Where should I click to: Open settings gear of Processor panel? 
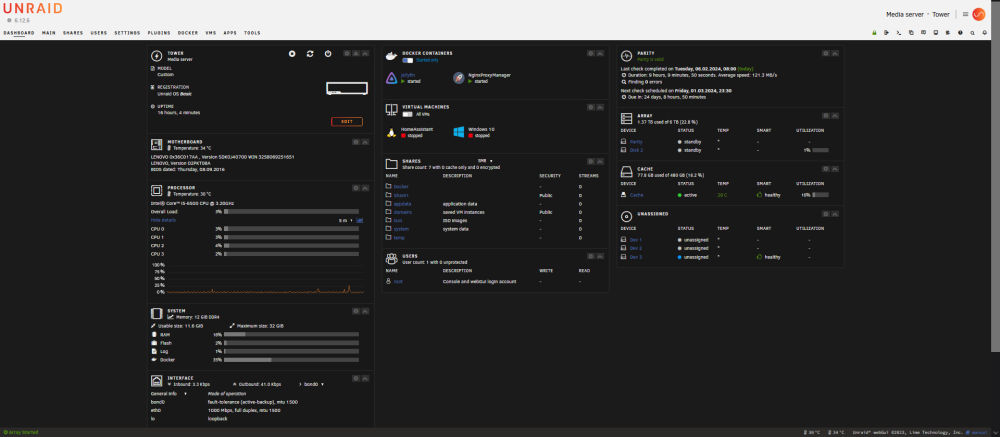(x=356, y=188)
